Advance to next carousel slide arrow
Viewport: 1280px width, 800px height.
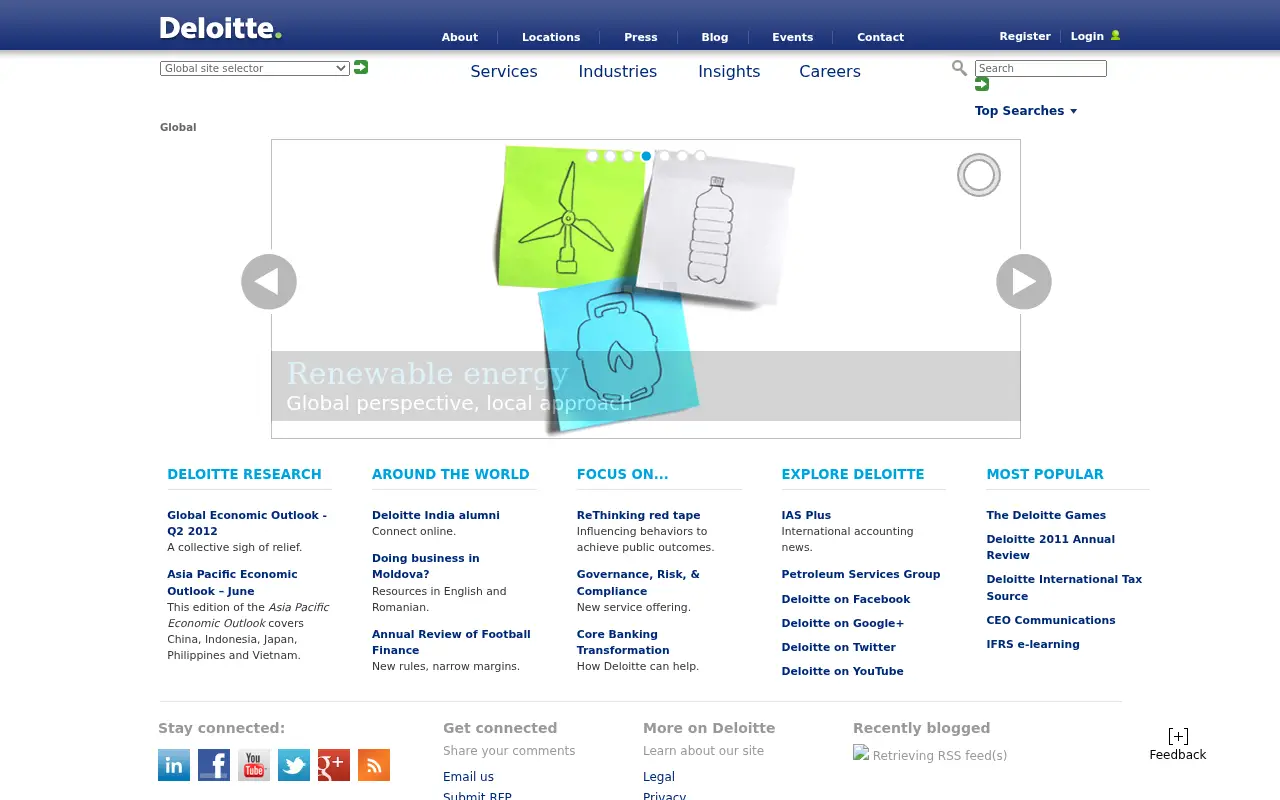(x=1024, y=282)
